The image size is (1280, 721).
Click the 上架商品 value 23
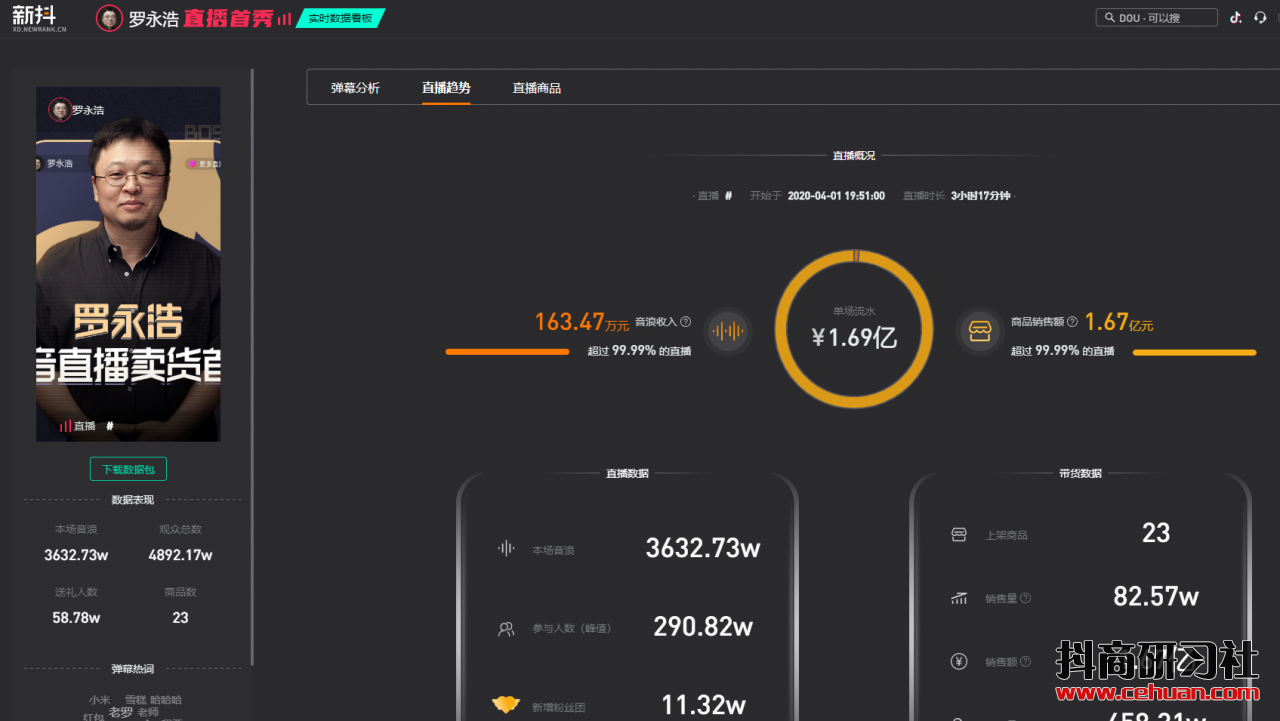(x=1156, y=533)
